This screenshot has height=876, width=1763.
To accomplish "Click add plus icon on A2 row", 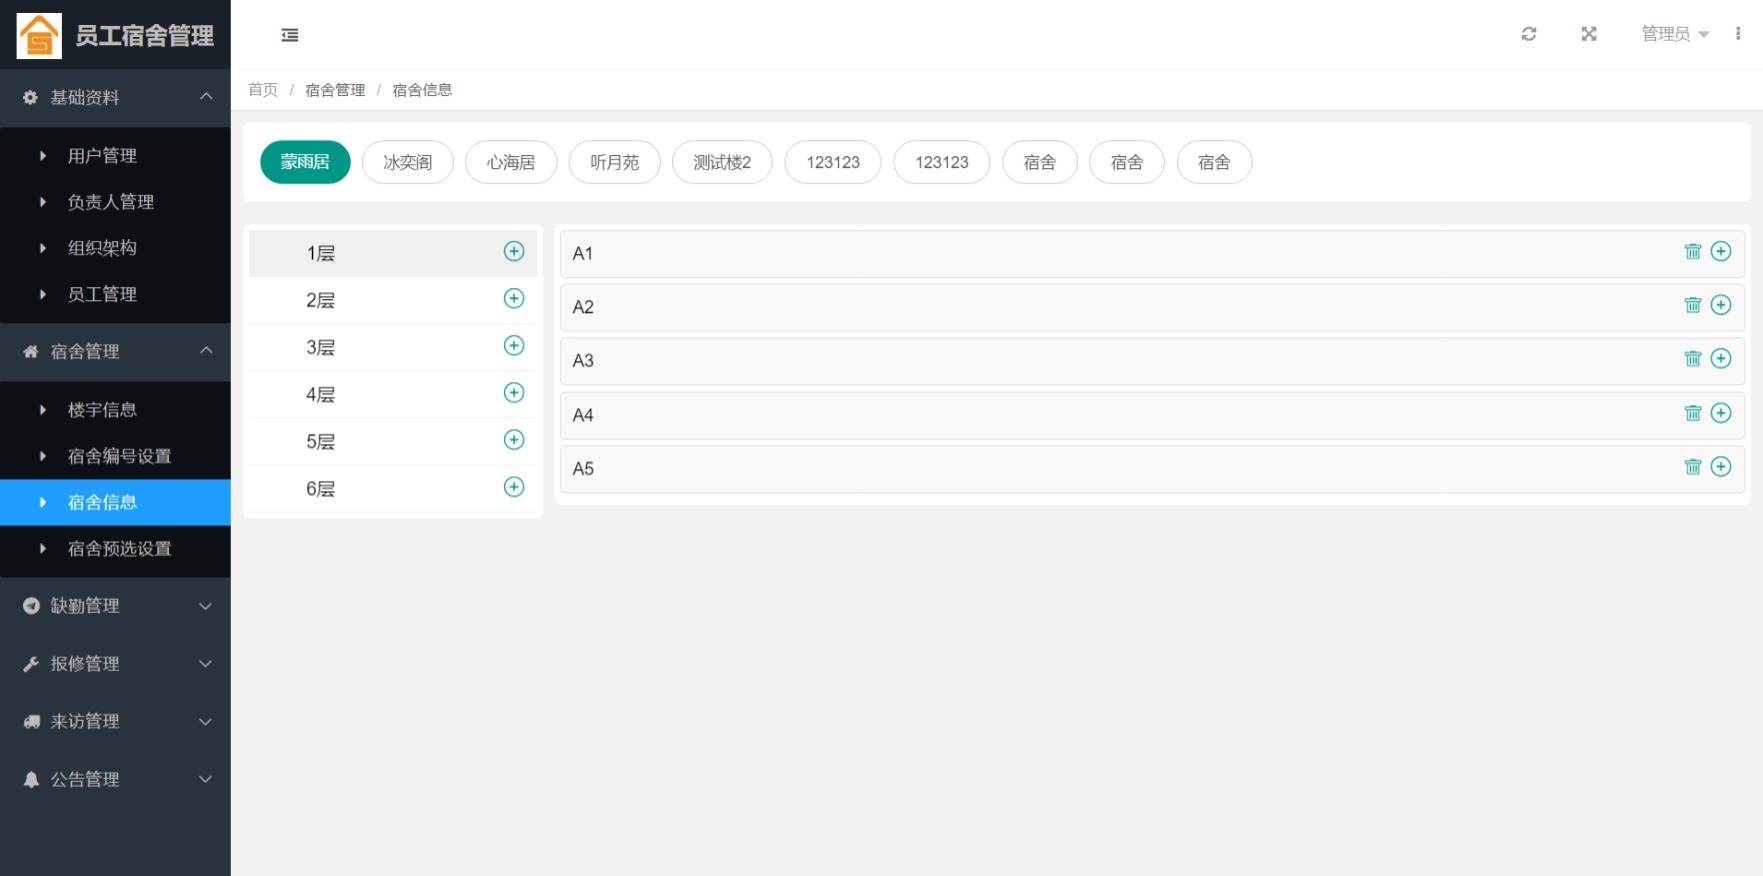I will coord(1721,305).
